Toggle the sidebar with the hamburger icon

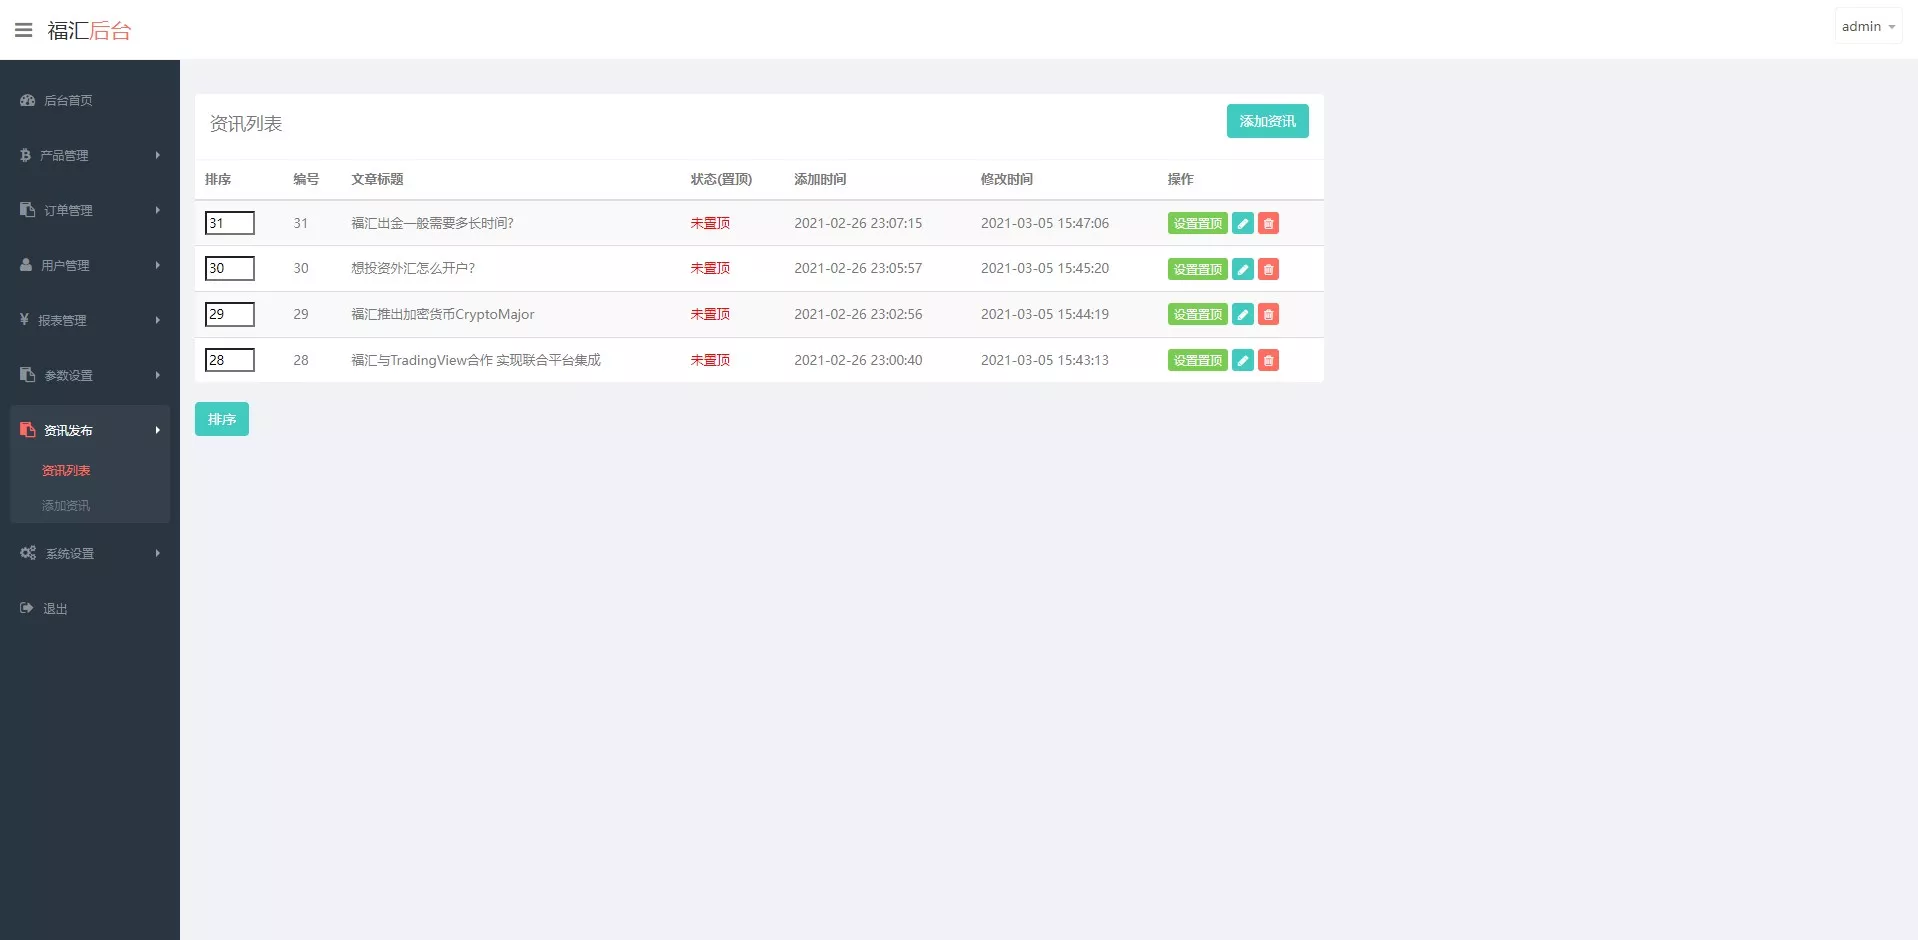tap(23, 29)
